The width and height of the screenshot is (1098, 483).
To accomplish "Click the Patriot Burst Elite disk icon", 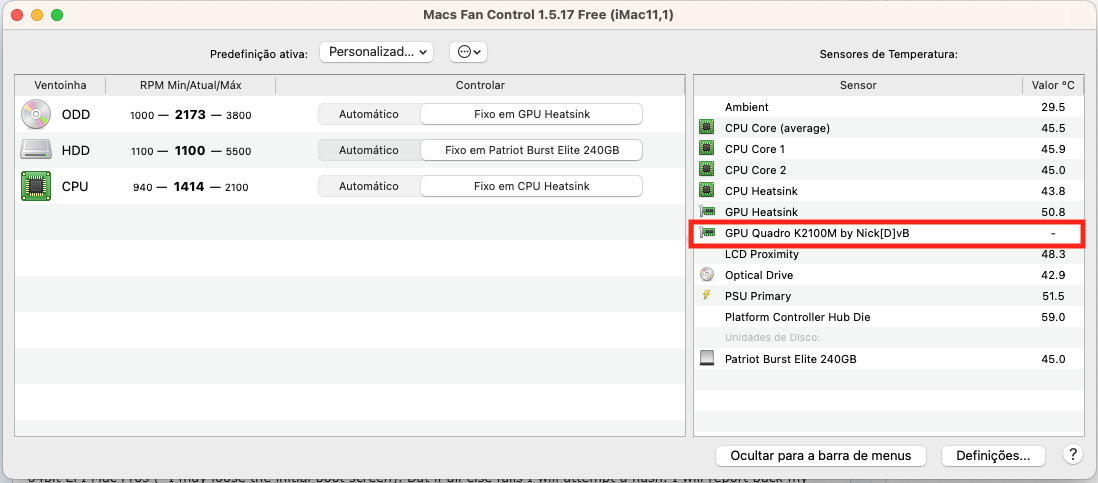I will tap(707, 359).
